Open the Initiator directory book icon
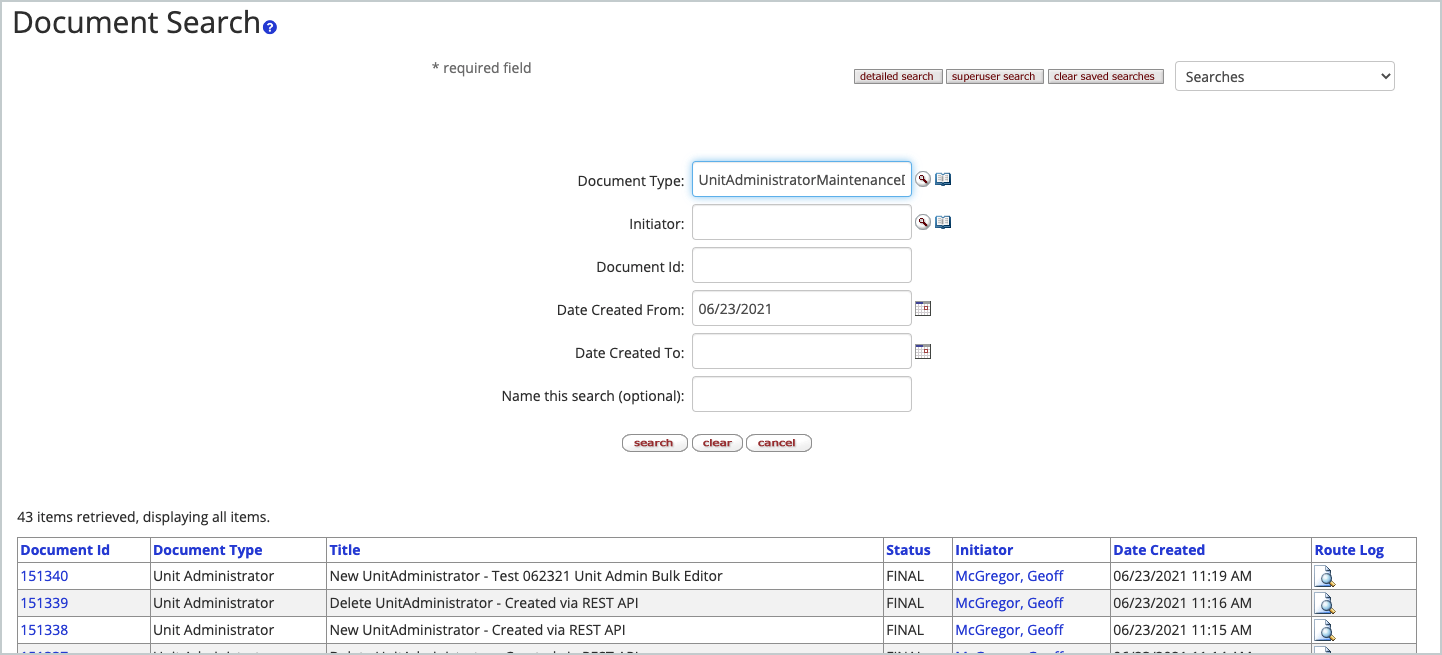1442x655 pixels. tap(943, 221)
